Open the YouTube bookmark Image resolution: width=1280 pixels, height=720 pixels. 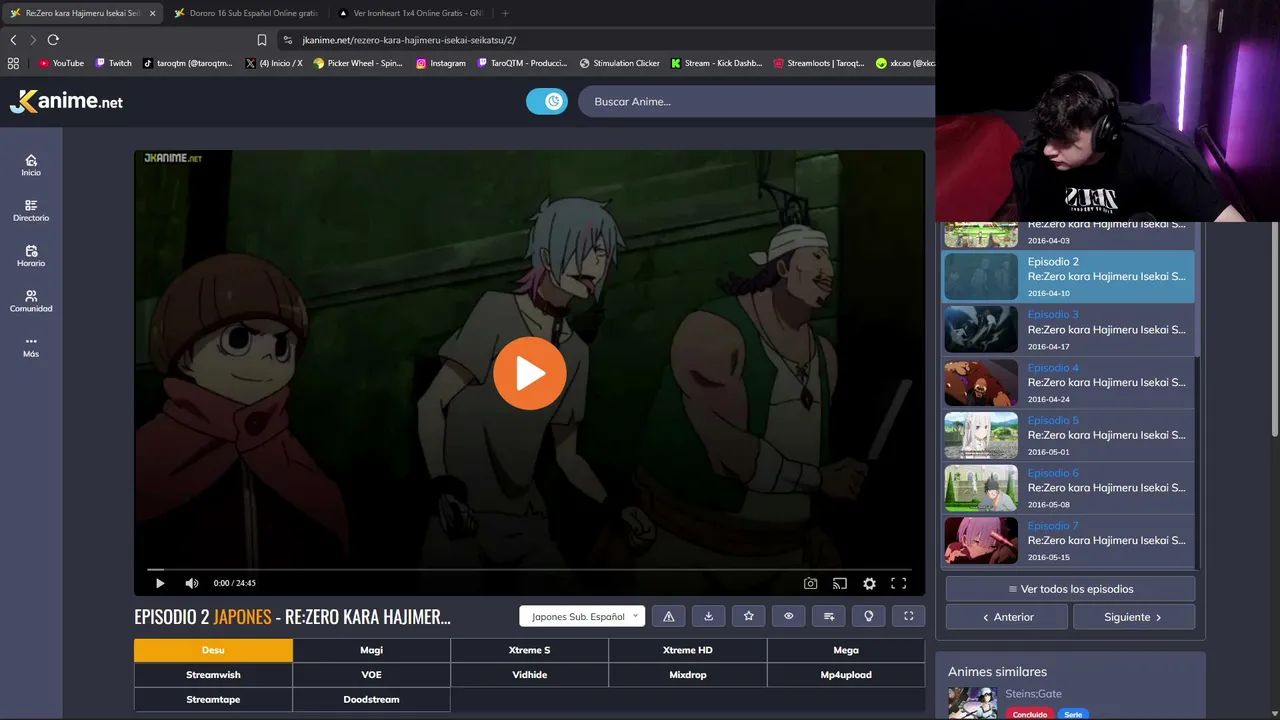click(x=61, y=63)
